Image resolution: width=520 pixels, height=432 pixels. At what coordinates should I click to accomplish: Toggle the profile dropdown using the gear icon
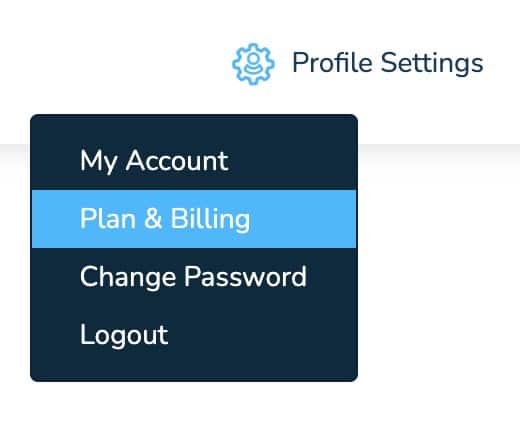[253, 64]
